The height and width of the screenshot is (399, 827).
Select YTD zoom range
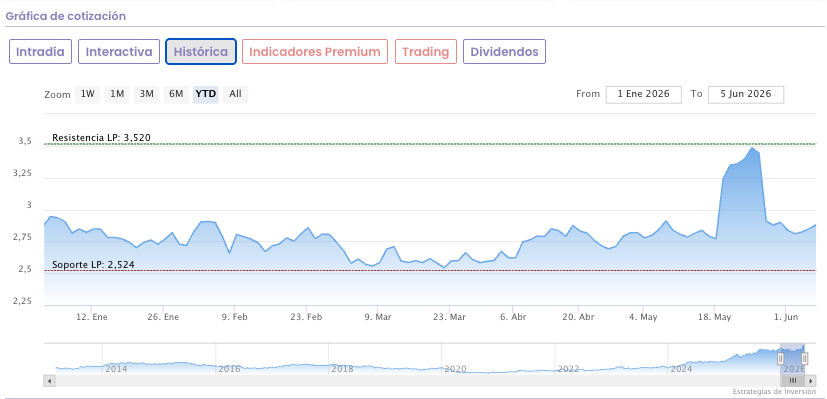click(206, 94)
